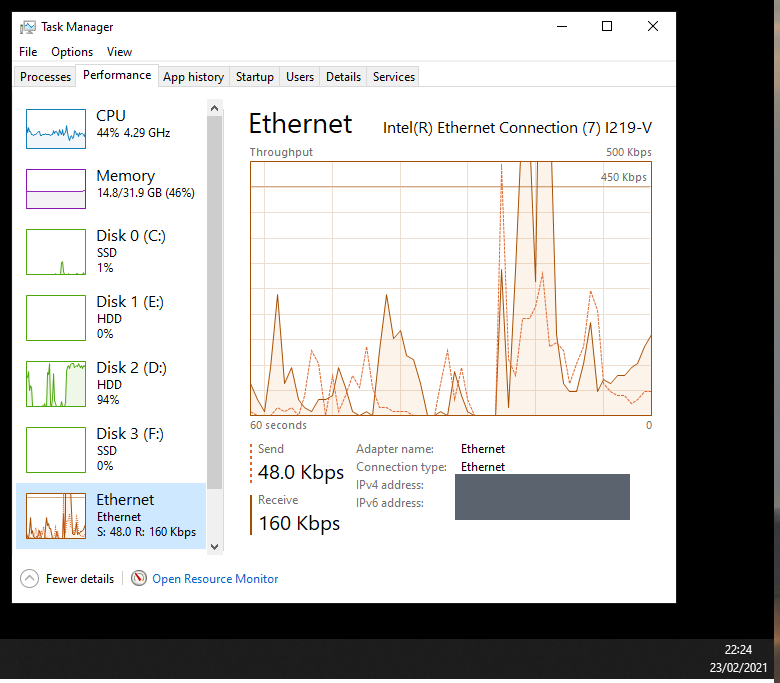The image size is (780, 683).
Task: Switch to the Processes tab
Action: click(x=46, y=77)
